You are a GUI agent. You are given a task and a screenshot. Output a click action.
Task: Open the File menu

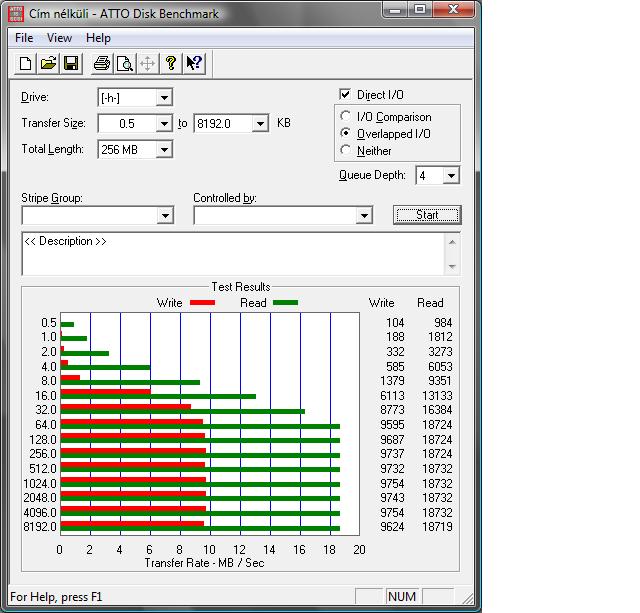[x=24, y=38]
